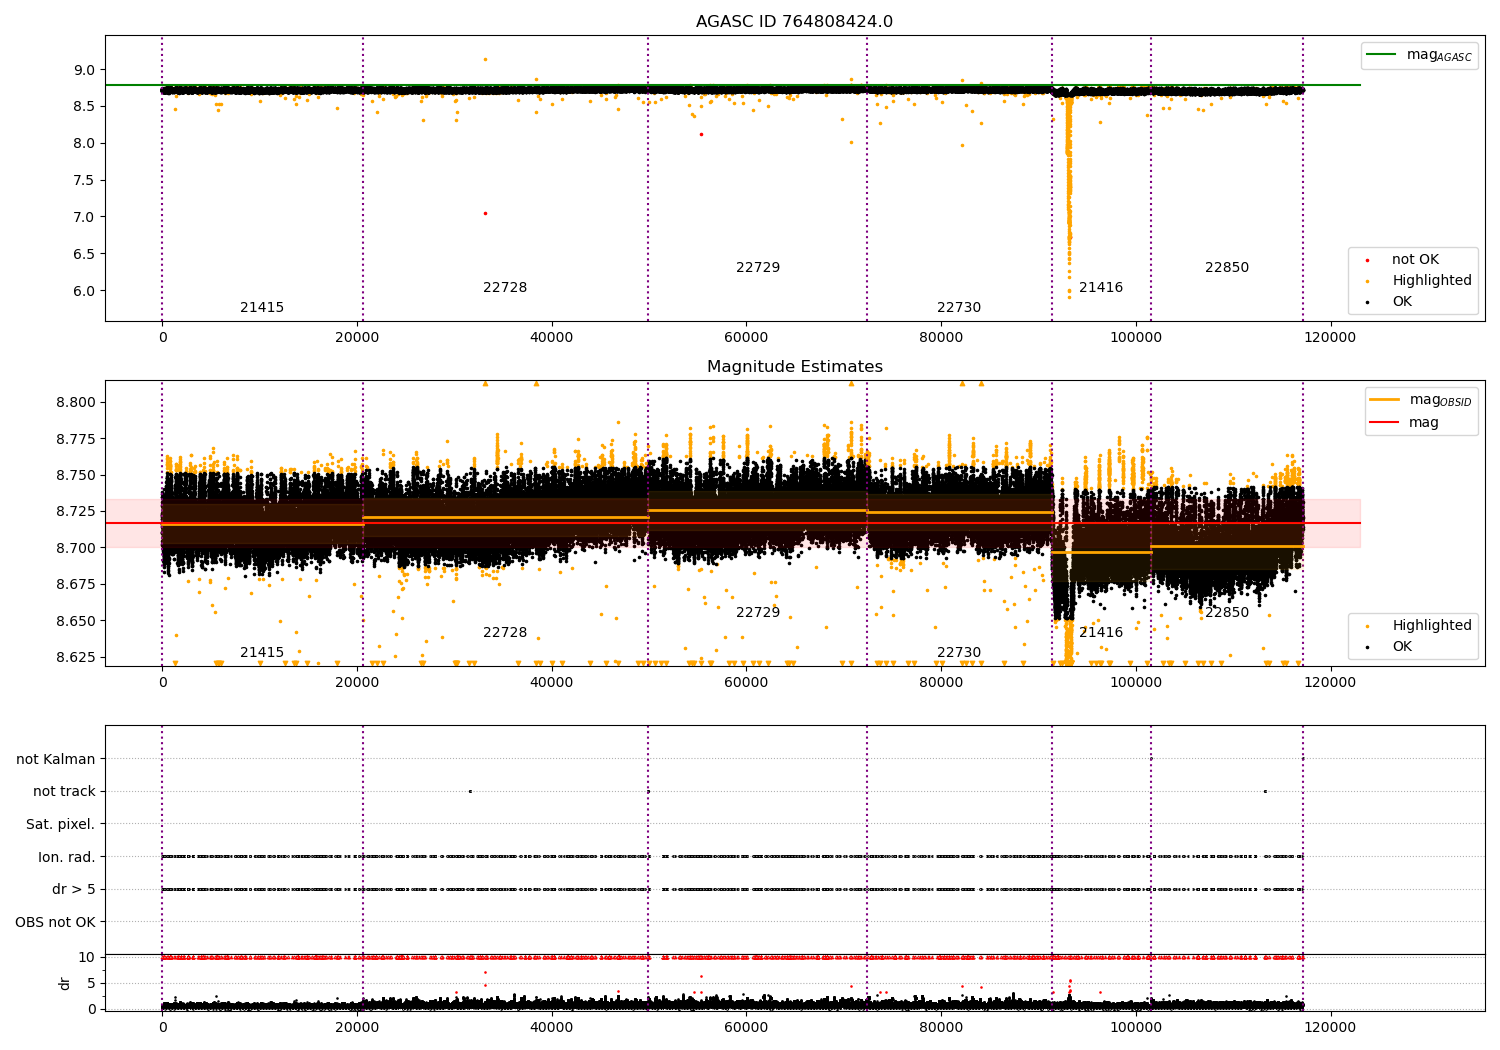The width and height of the screenshot is (1500, 1050).
Task: Click obsid label 22850 in top plot
Action: tap(1227, 268)
